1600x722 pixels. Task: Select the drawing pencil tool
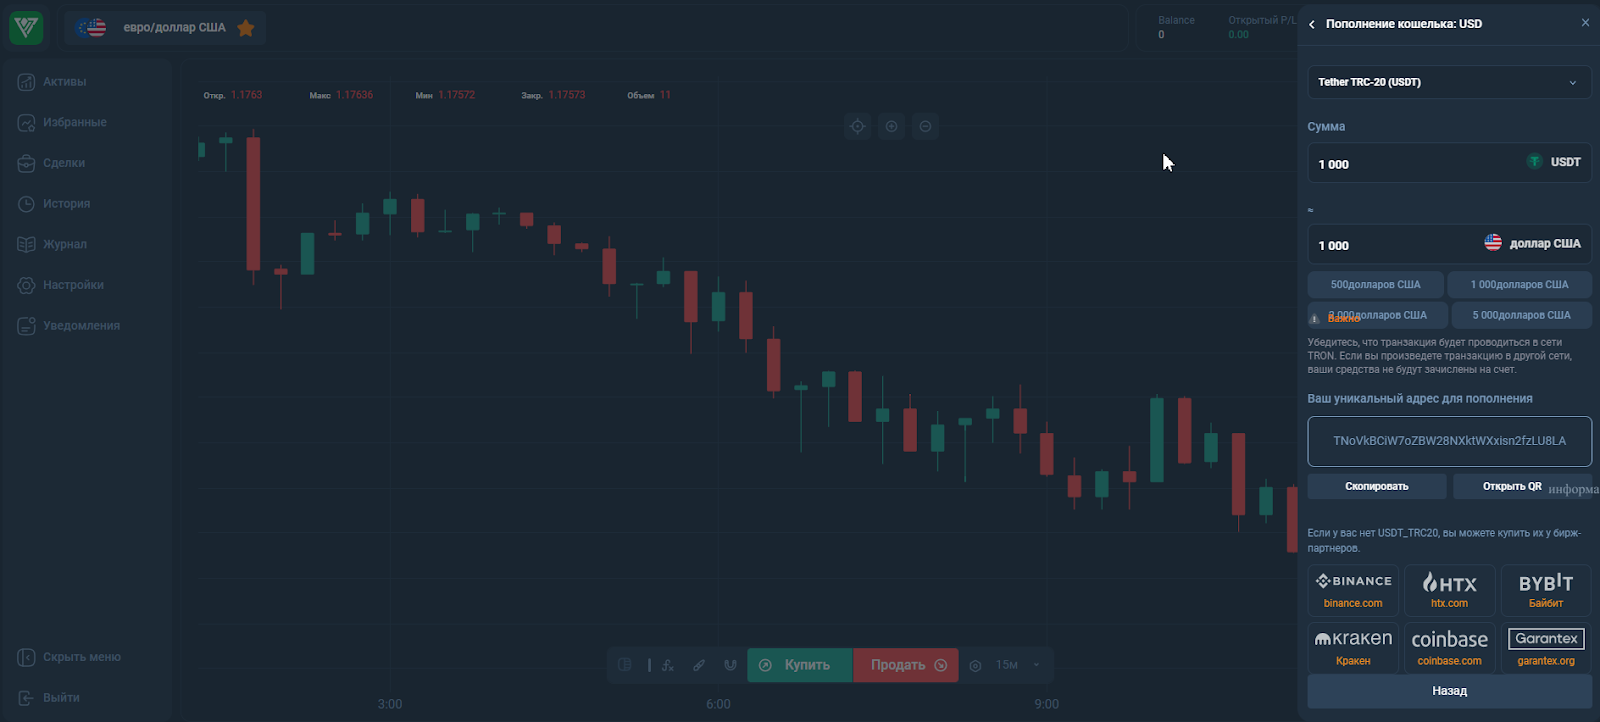699,665
